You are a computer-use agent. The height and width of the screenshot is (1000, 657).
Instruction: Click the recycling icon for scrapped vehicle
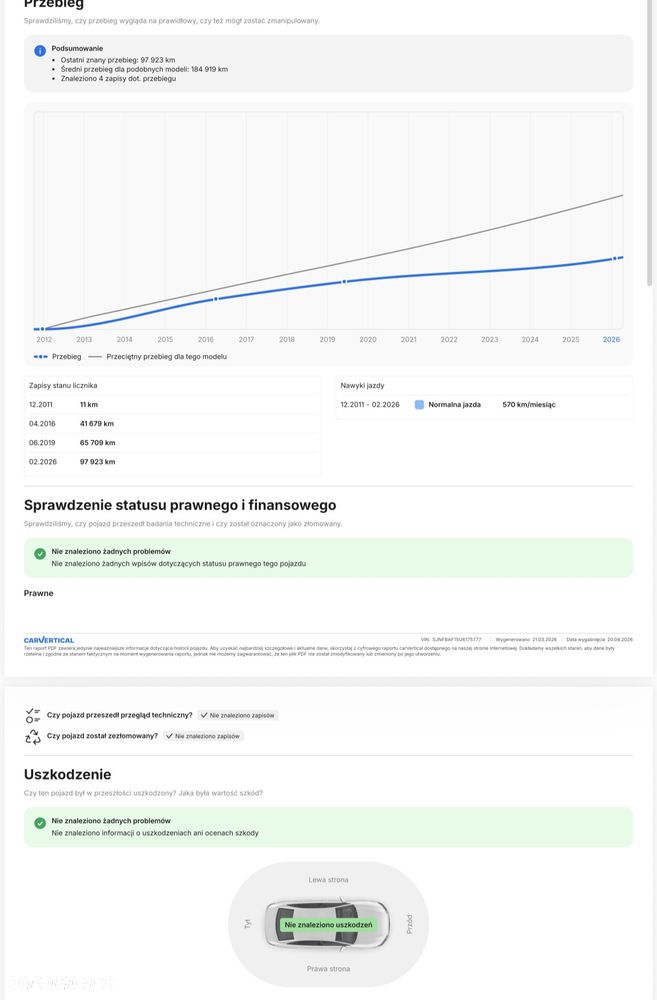tap(33, 736)
